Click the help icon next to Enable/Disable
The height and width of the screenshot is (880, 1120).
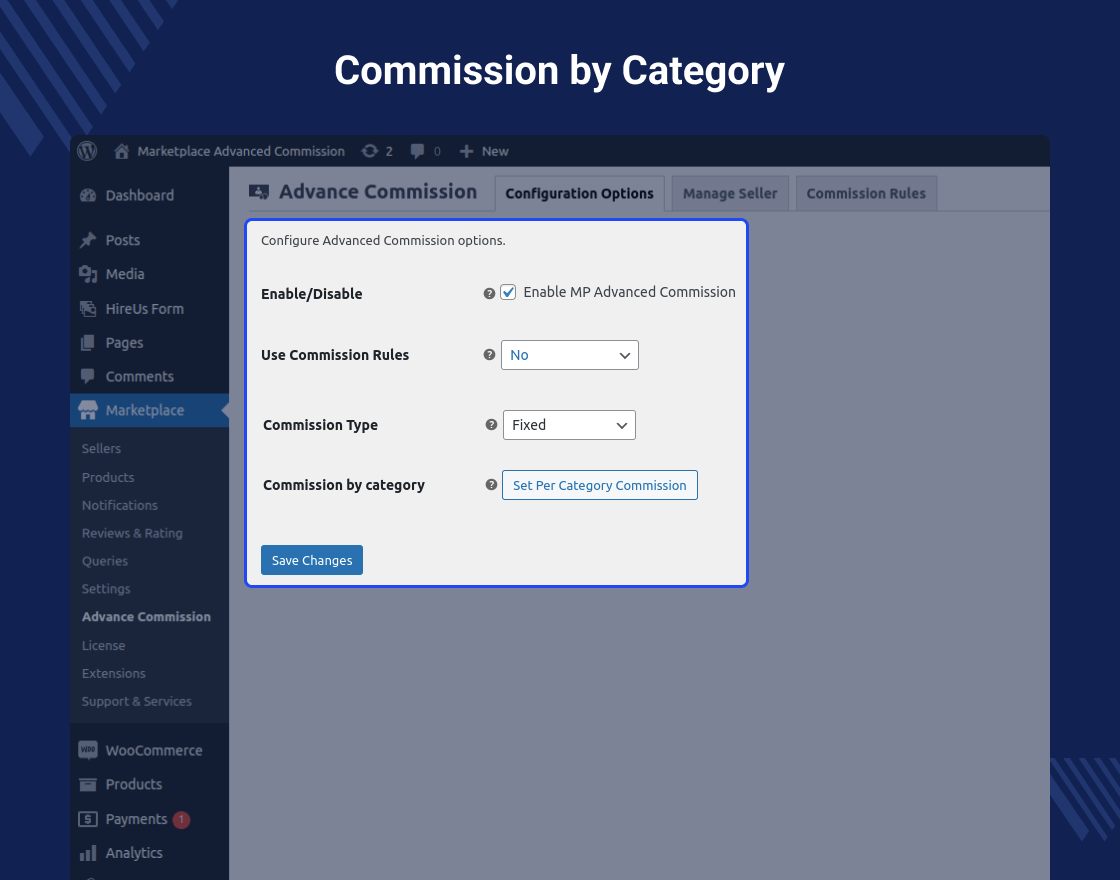[x=489, y=292]
